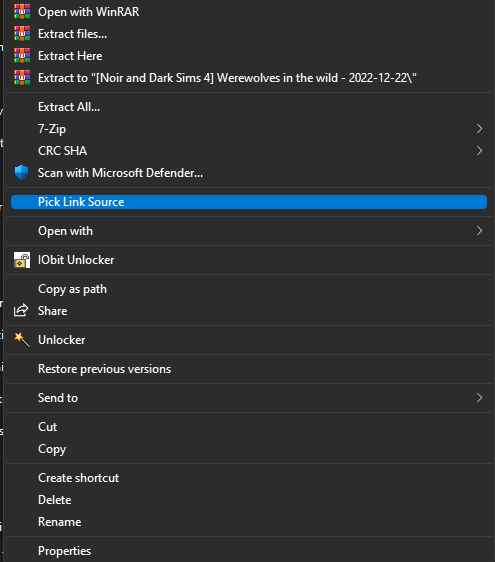Screen dimensions: 495x562
Task: Click the WinRAR icon beside Extract Here
Action: (x=22, y=56)
